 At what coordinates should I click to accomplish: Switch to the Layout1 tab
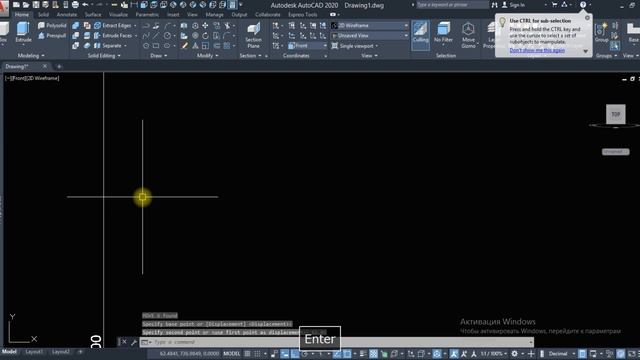[34, 352]
